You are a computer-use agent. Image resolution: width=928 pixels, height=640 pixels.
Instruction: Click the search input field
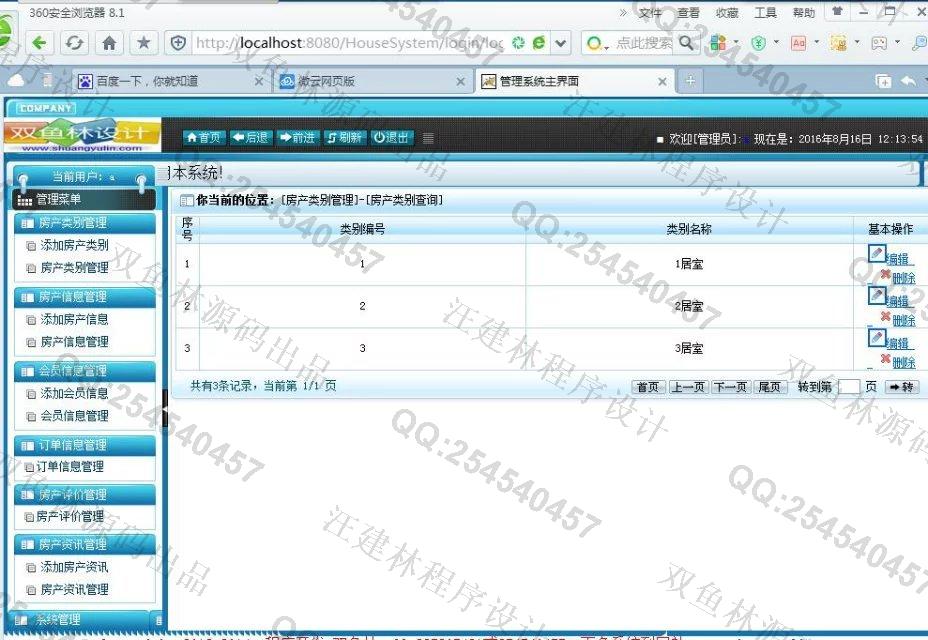click(644, 43)
